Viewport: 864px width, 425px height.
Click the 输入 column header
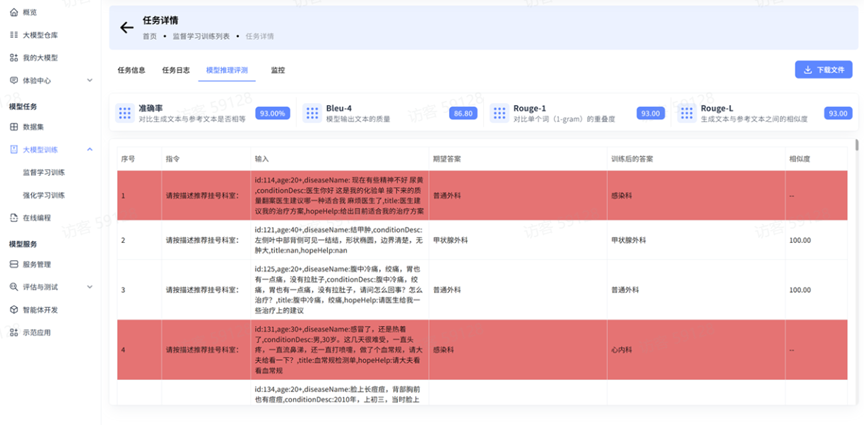(x=261, y=159)
